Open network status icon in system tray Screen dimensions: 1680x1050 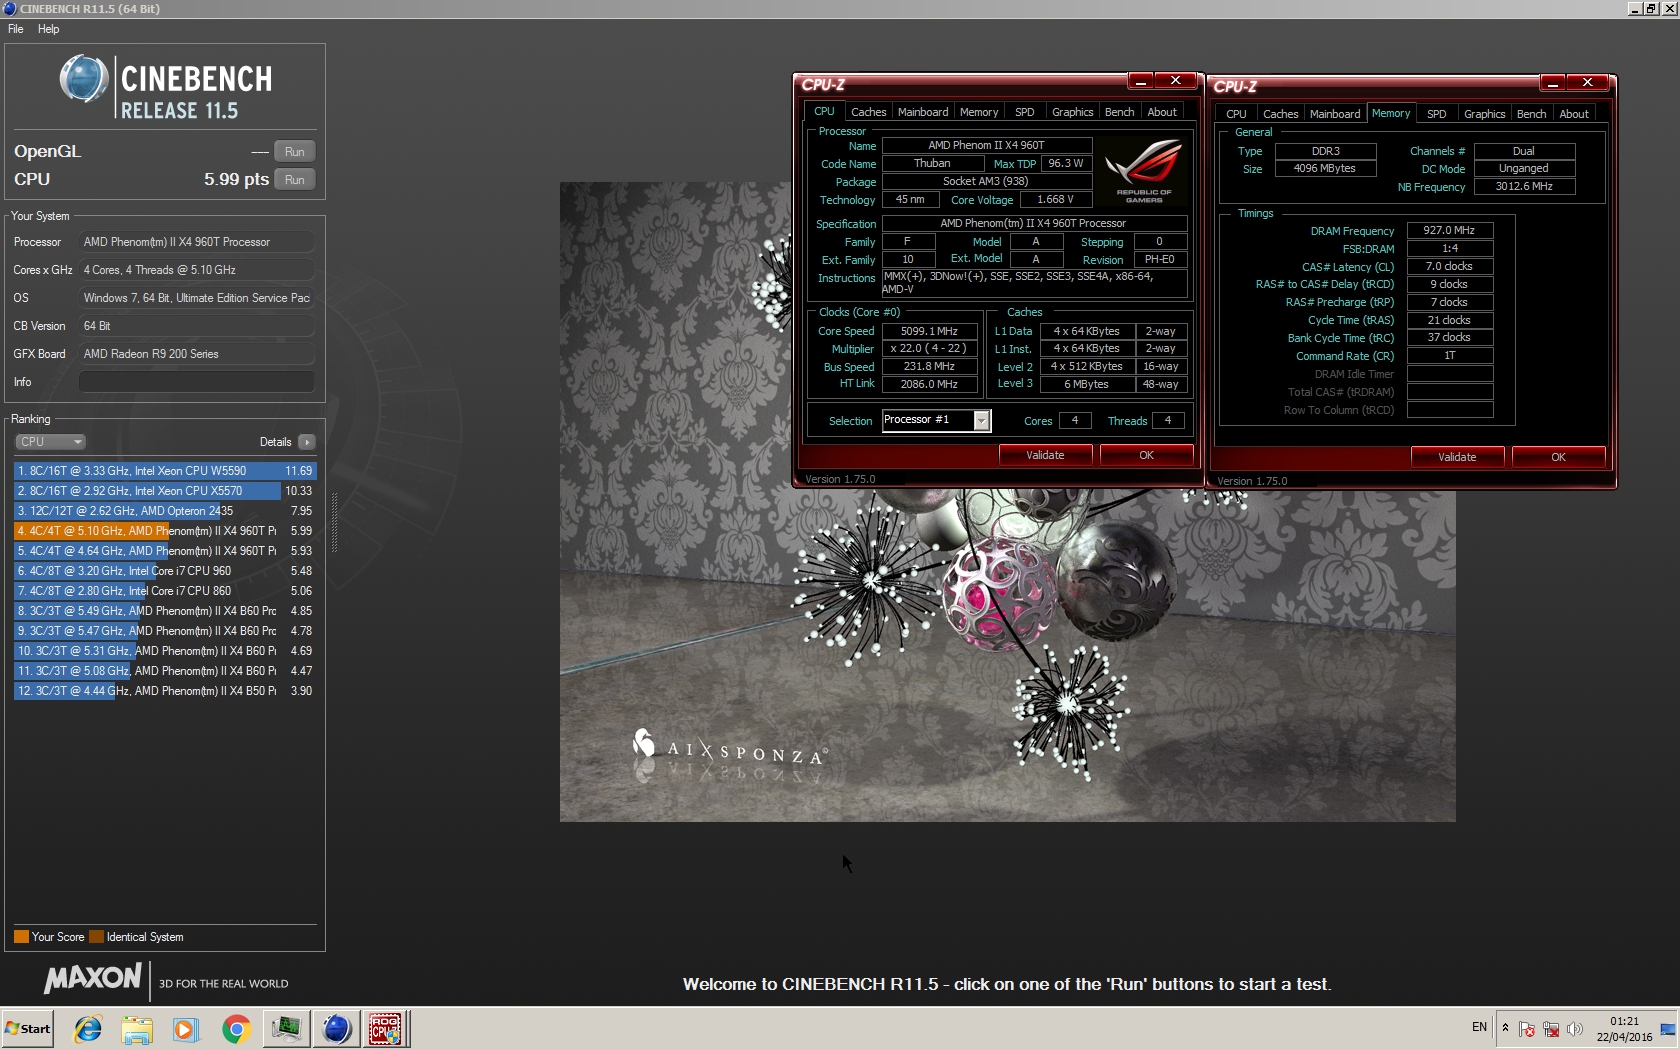tap(1551, 1029)
